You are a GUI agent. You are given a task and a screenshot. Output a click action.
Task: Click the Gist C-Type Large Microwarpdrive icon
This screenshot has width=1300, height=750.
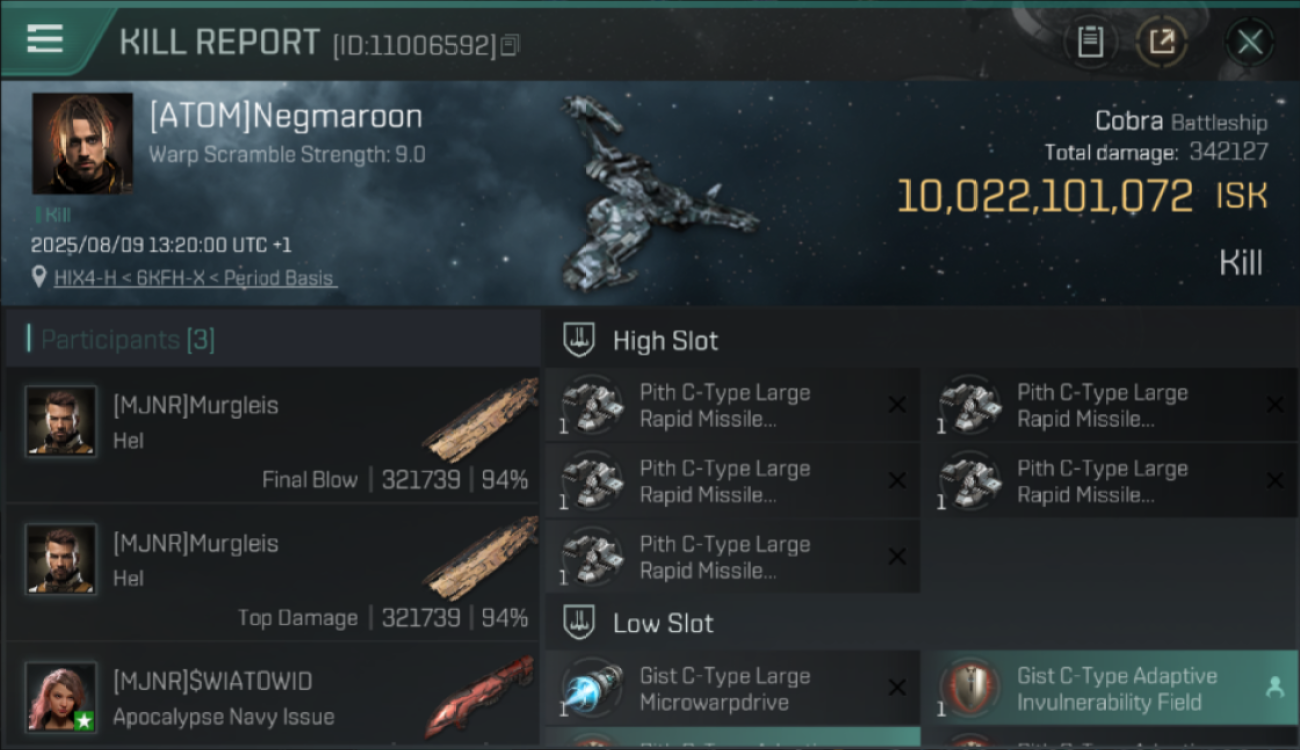(592, 688)
